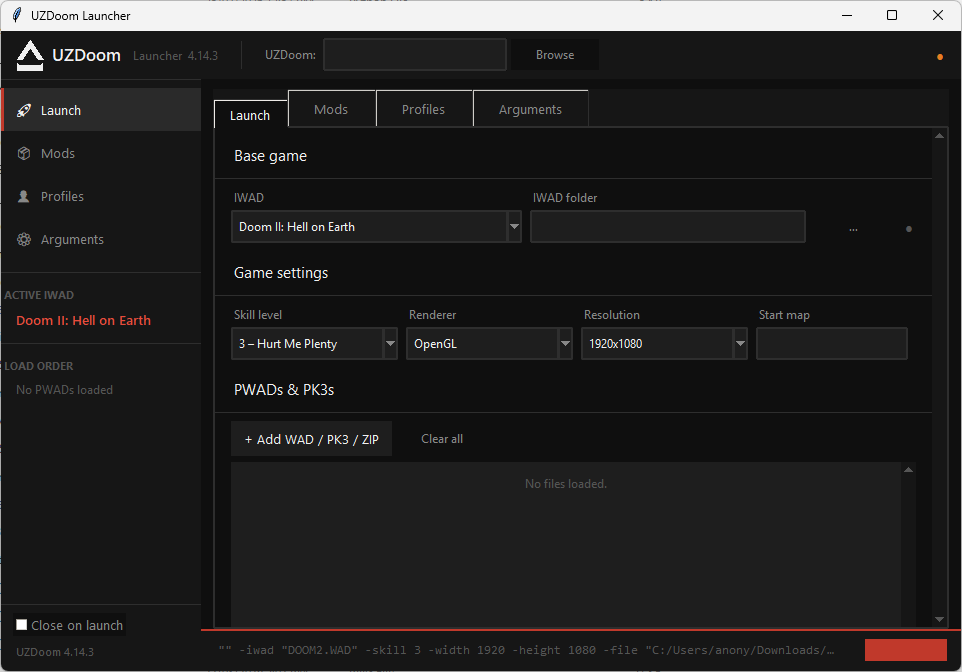Click the IWAD folder input field
This screenshot has width=962, height=672.
pyautogui.click(x=668, y=226)
